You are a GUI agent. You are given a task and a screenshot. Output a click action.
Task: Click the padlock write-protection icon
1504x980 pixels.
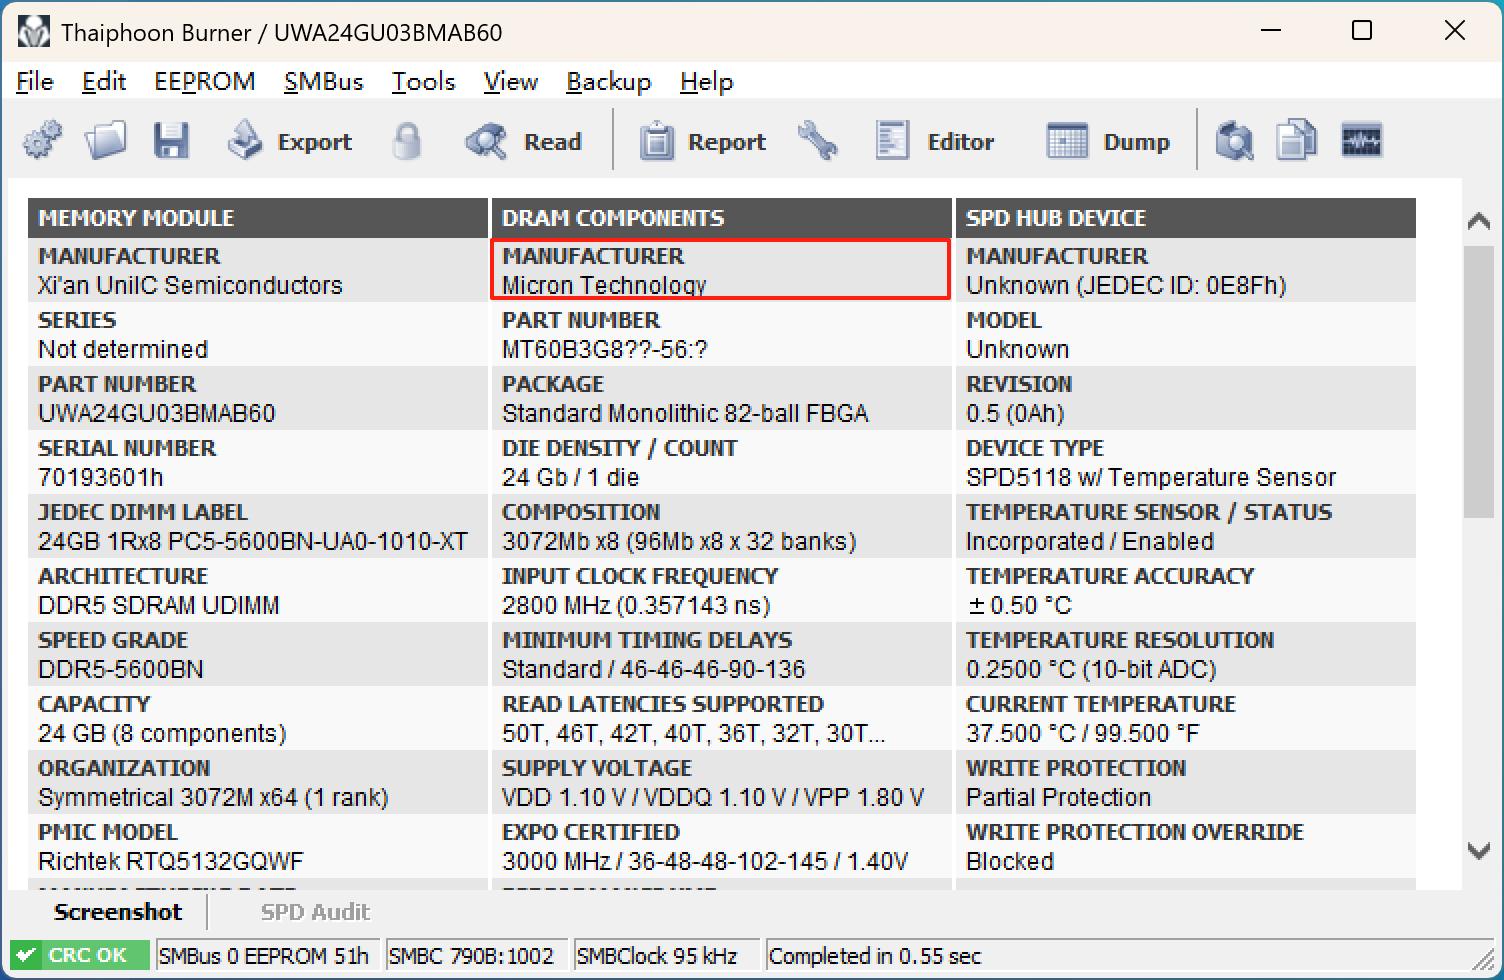coord(406,141)
